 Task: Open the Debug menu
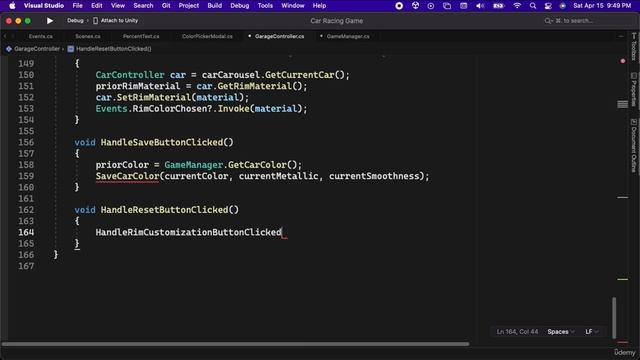240,6
